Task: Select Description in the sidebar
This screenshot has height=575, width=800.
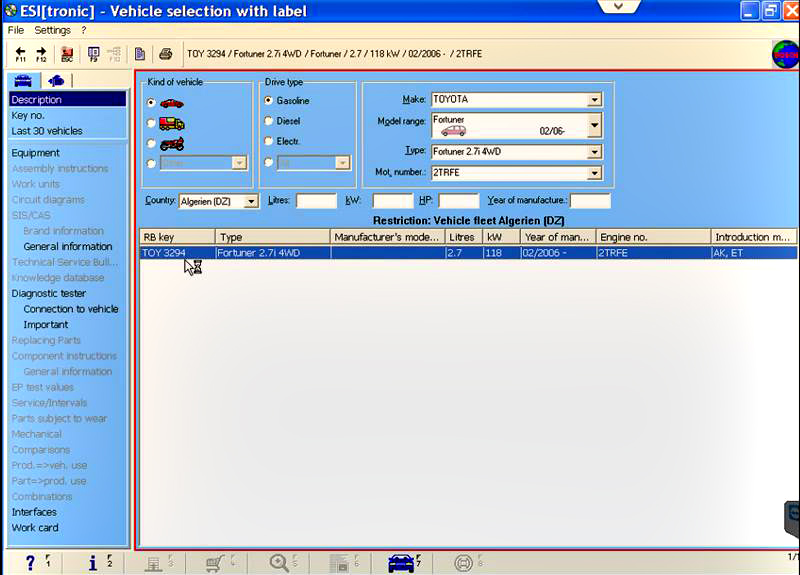Action: (x=67, y=99)
